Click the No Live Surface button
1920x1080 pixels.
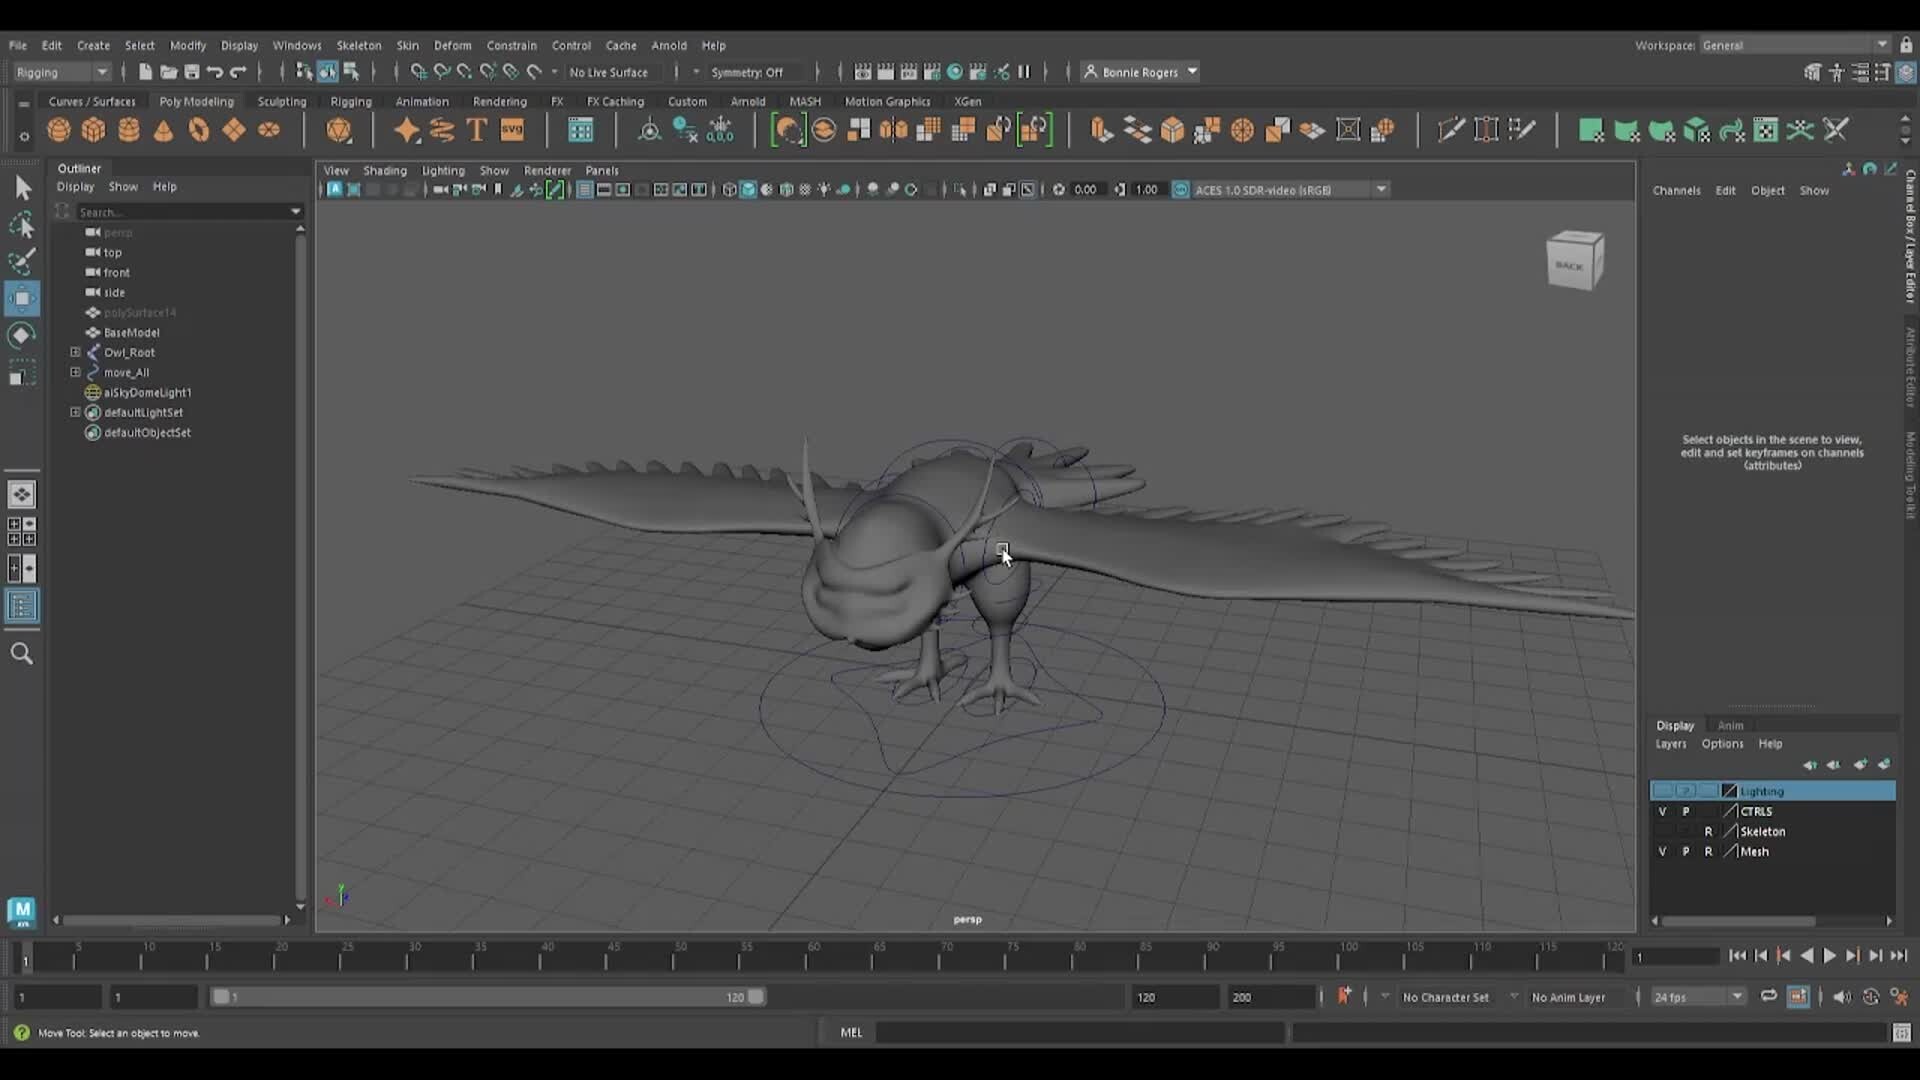pyautogui.click(x=611, y=72)
